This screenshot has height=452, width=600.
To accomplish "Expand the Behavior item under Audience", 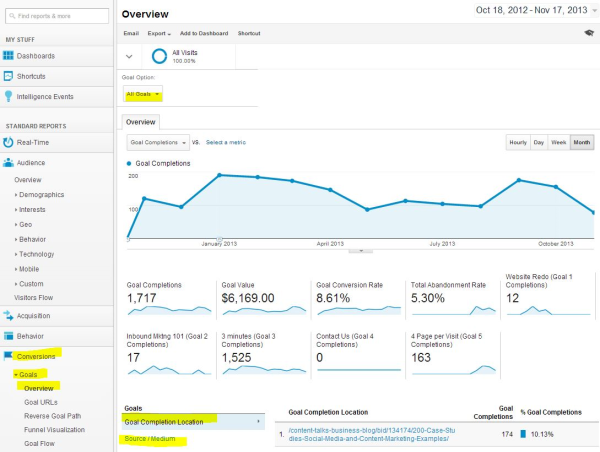I will 16,240.
